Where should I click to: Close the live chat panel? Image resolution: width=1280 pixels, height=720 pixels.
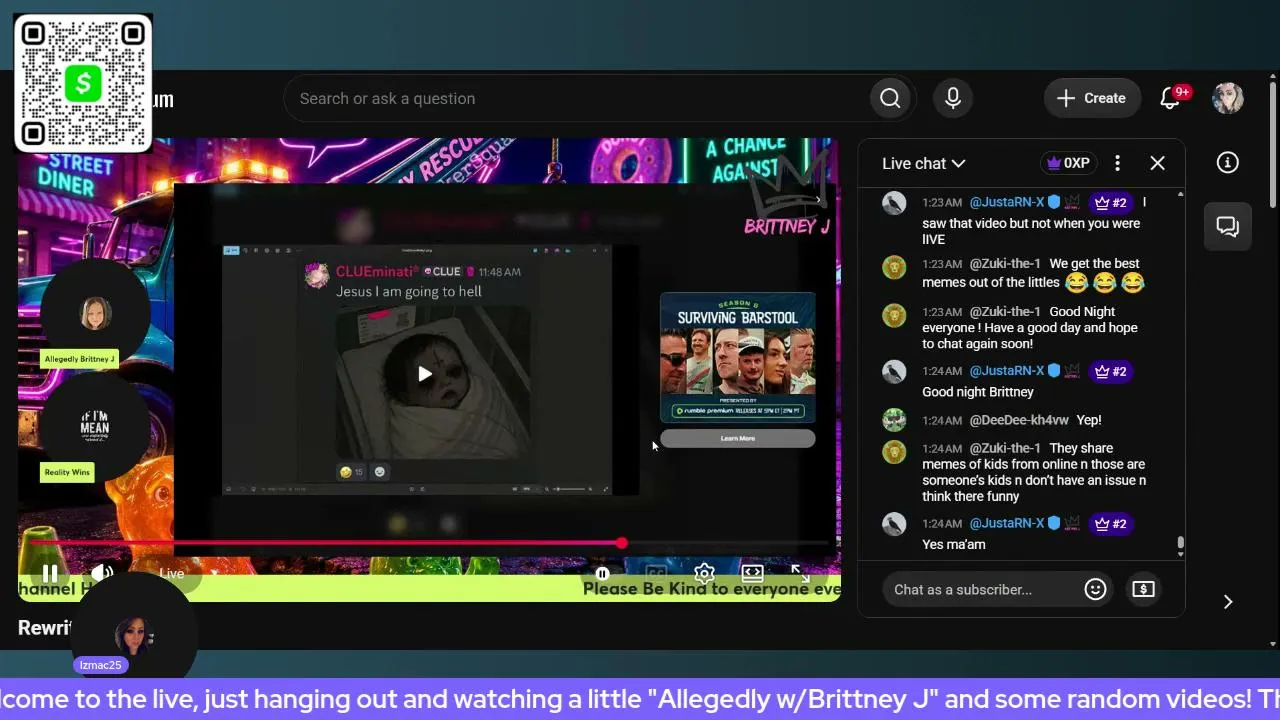coord(1157,163)
